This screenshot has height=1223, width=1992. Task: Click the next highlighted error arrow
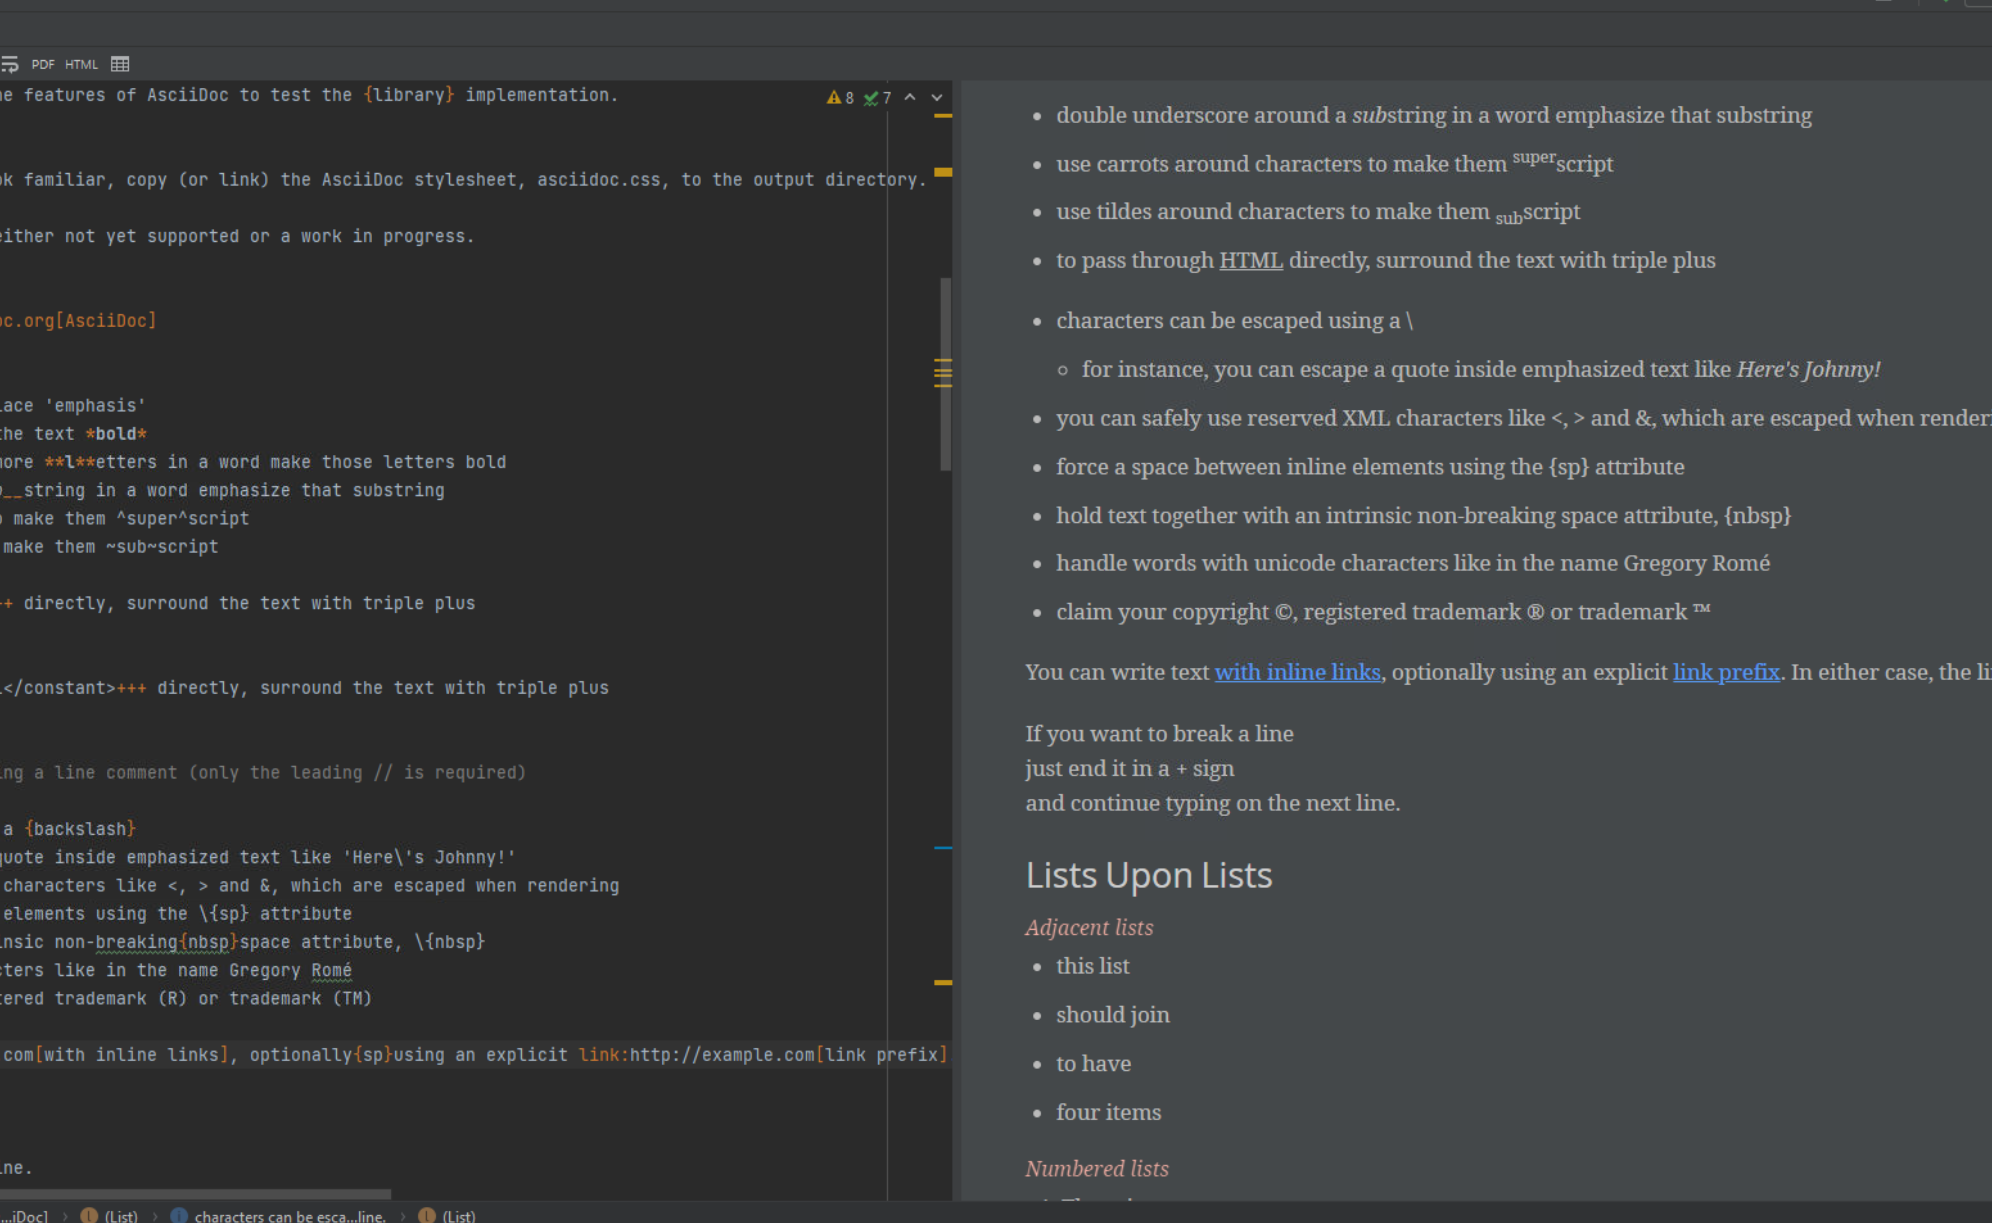936,97
